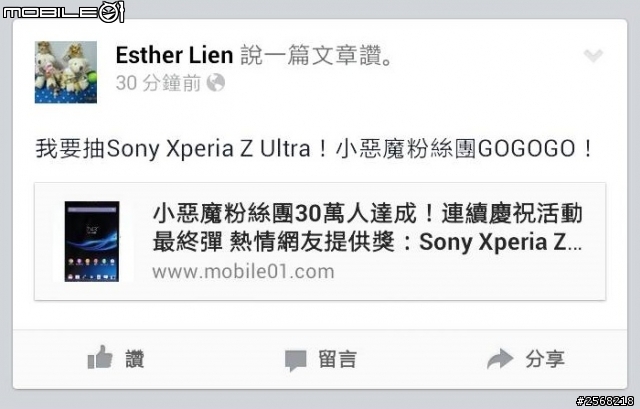Click the 30 分鐘前 timestamp
The width and height of the screenshot is (640, 409).
(158, 83)
